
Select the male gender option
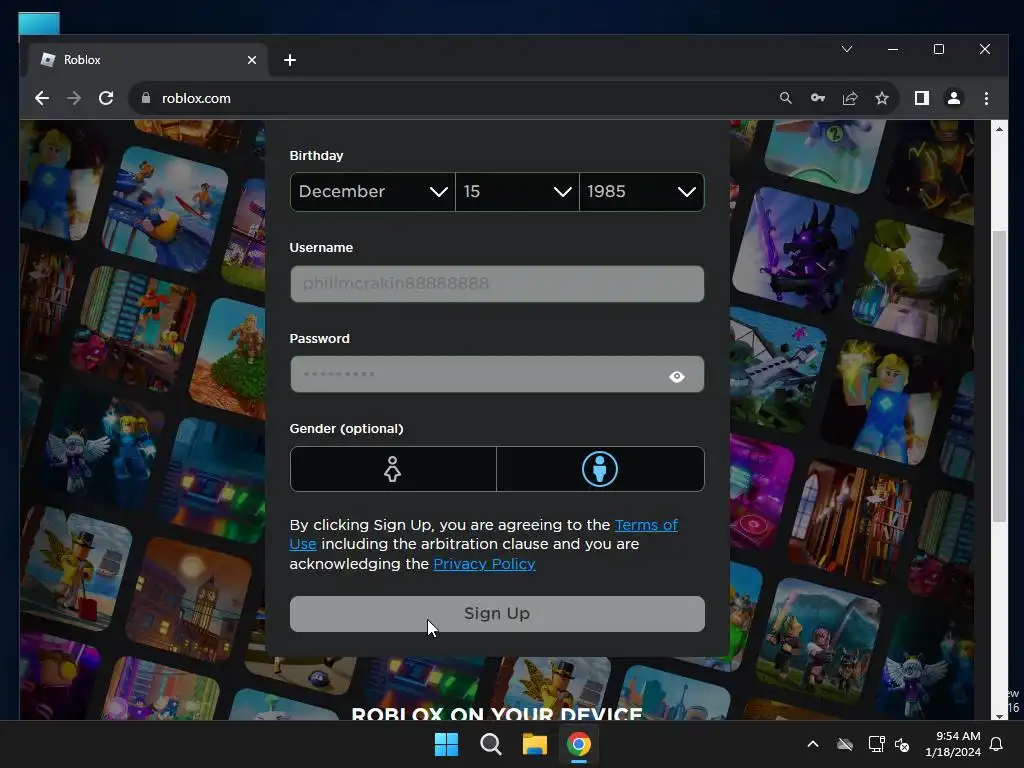click(x=600, y=469)
